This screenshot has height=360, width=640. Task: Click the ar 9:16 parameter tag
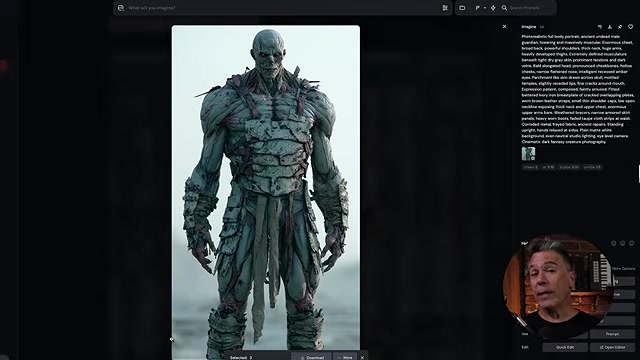548,167
